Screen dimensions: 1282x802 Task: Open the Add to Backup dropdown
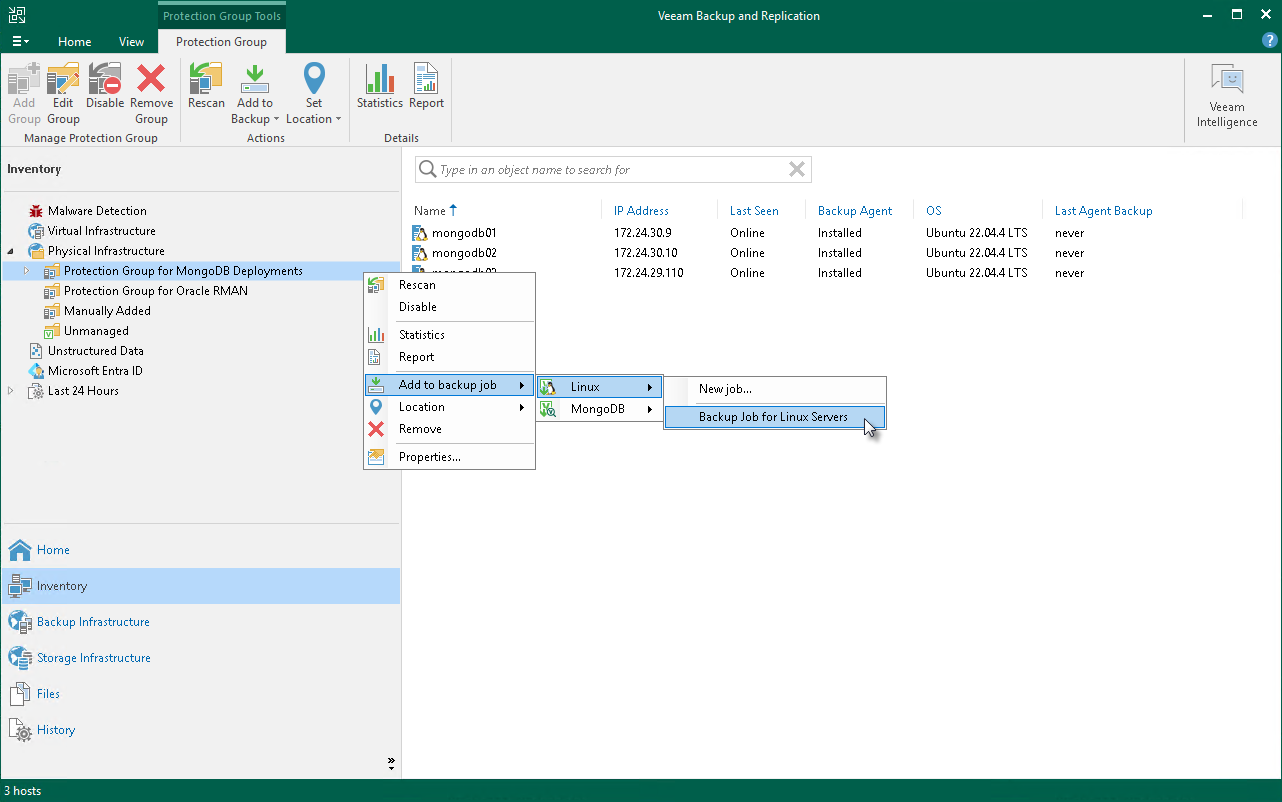[254, 95]
